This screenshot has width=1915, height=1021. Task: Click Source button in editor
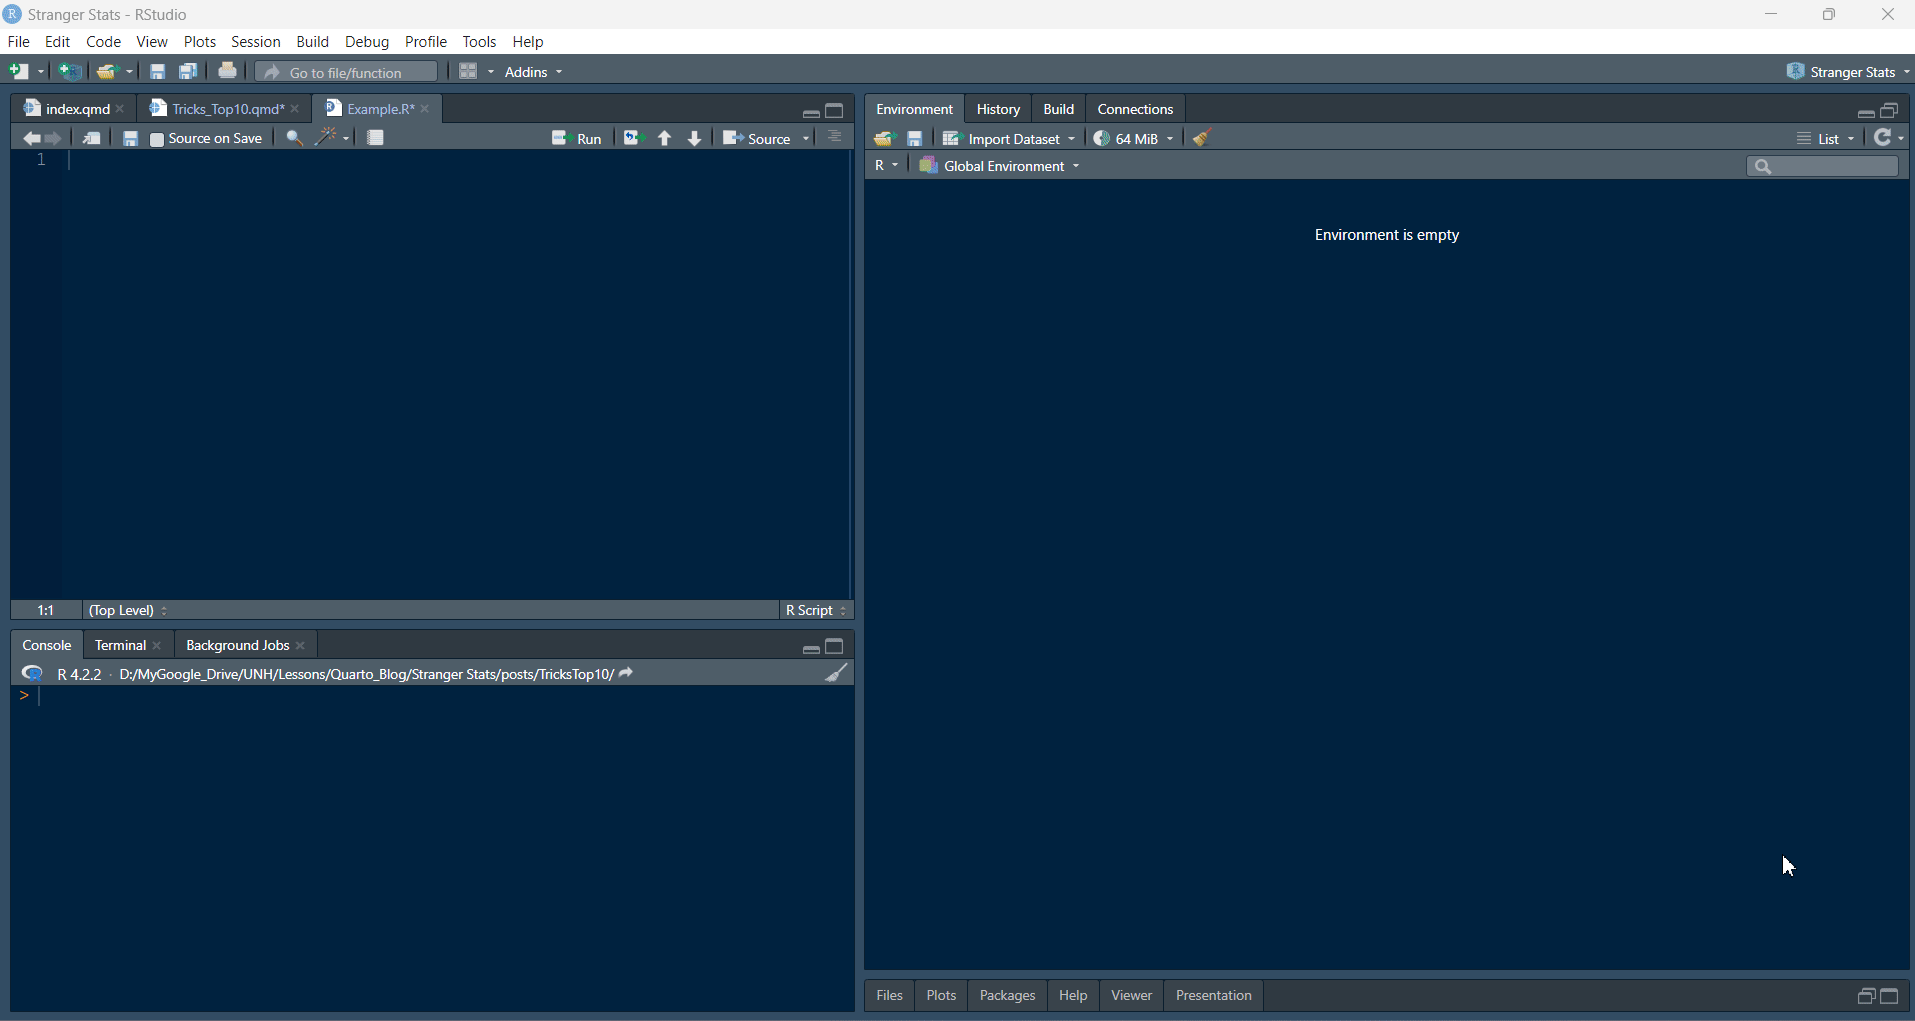point(757,139)
